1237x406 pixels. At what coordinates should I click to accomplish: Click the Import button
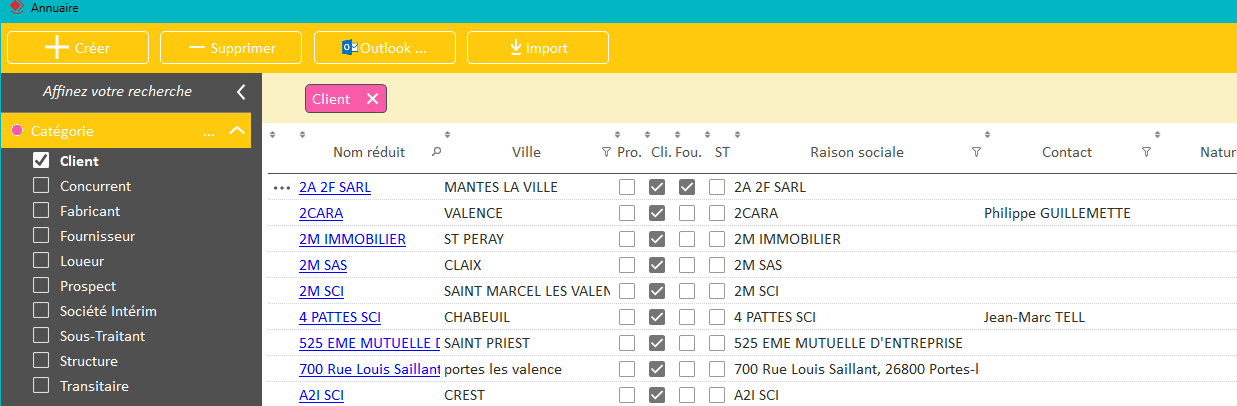[538, 48]
